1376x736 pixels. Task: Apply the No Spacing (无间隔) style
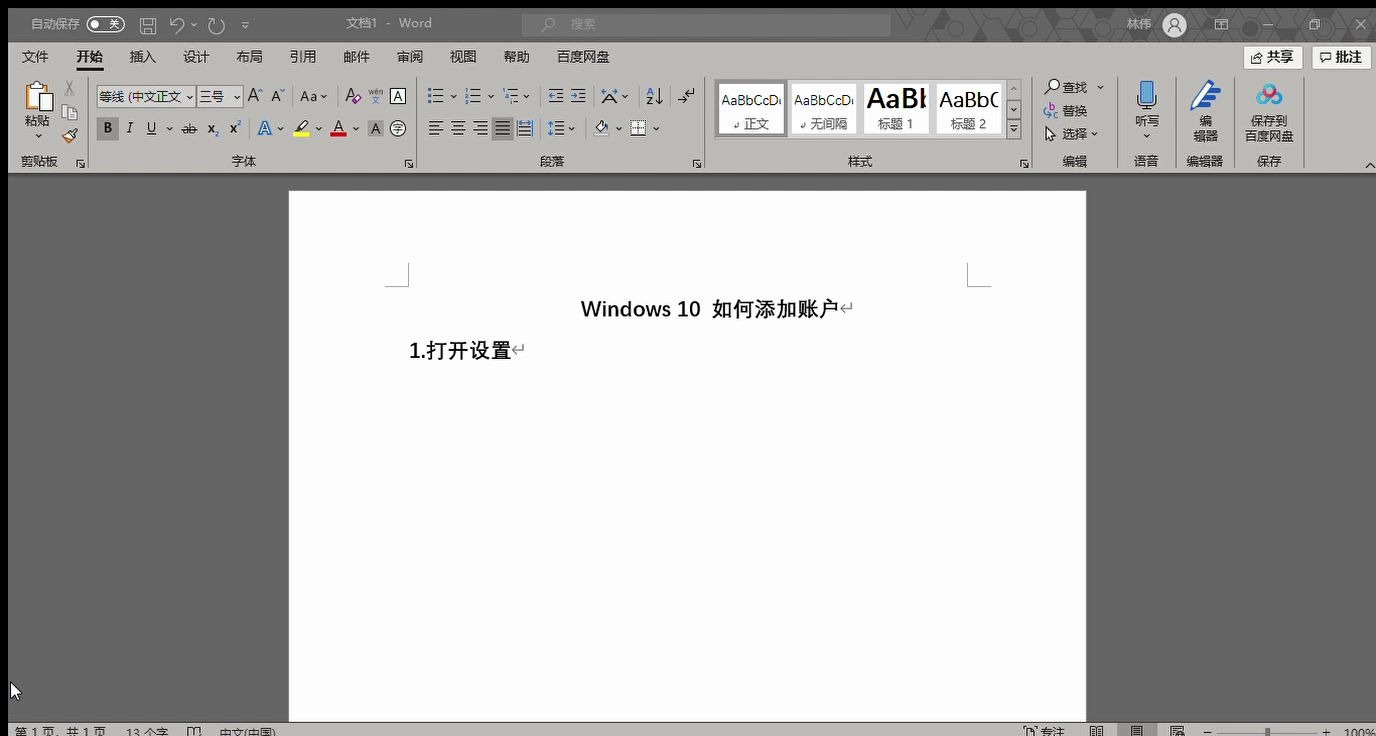click(x=823, y=108)
